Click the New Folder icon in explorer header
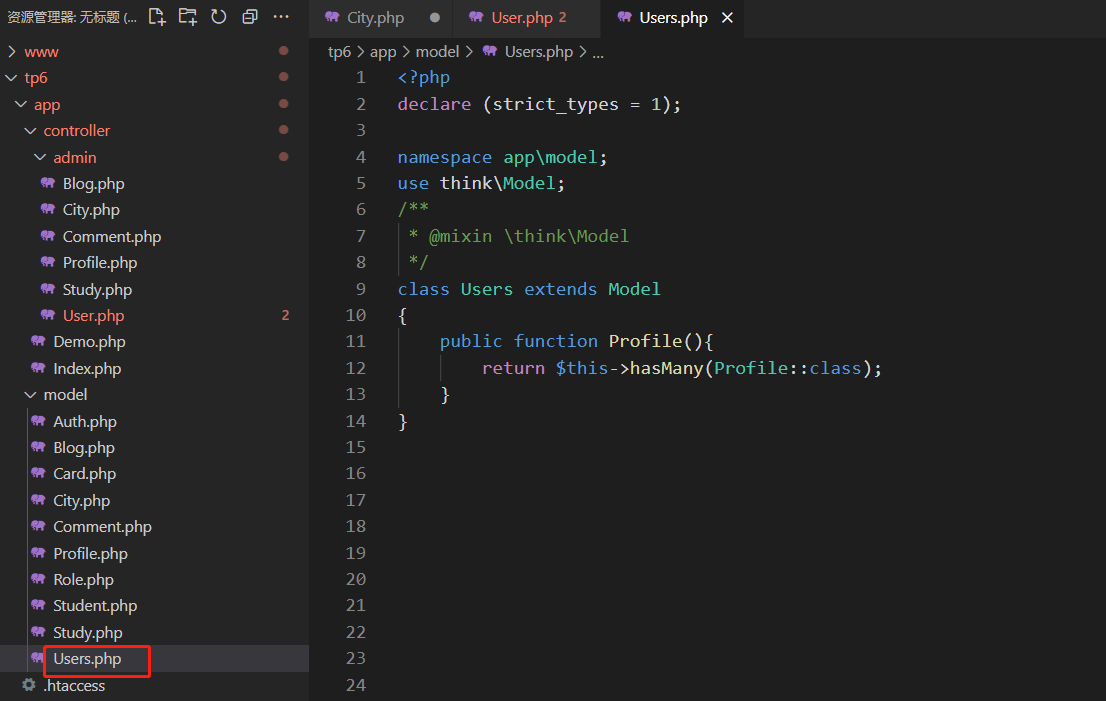Image resolution: width=1106 pixels, height=701 pixels. pos(188,17)
